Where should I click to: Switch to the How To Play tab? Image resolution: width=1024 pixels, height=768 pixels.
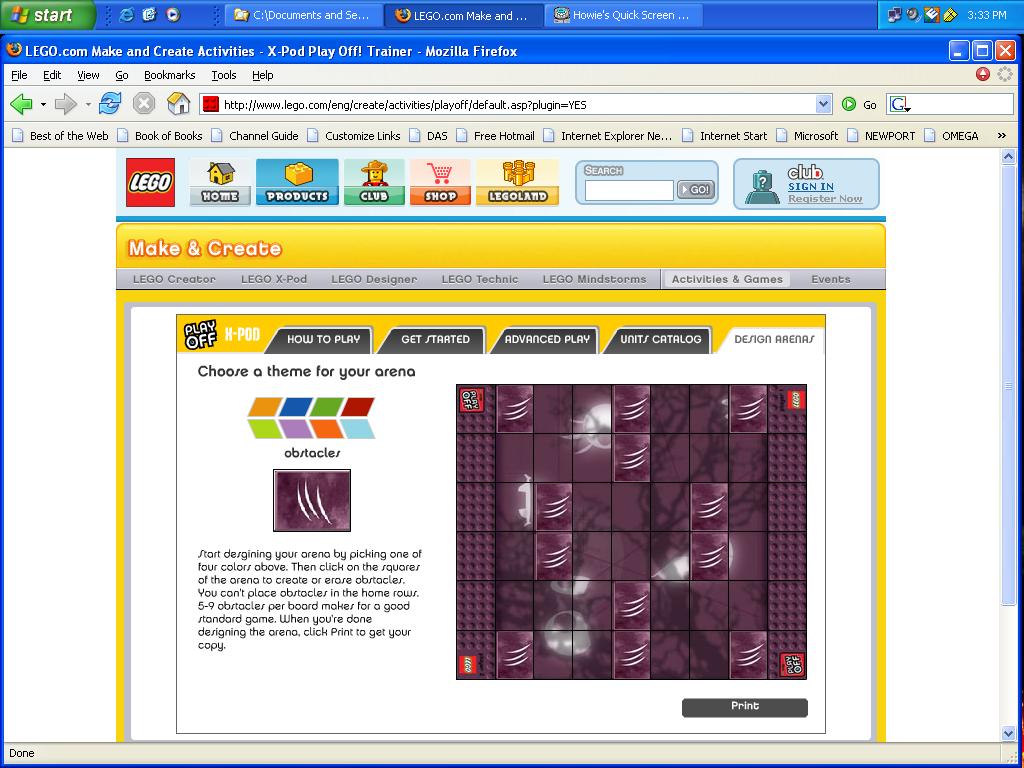click(323, 340)
